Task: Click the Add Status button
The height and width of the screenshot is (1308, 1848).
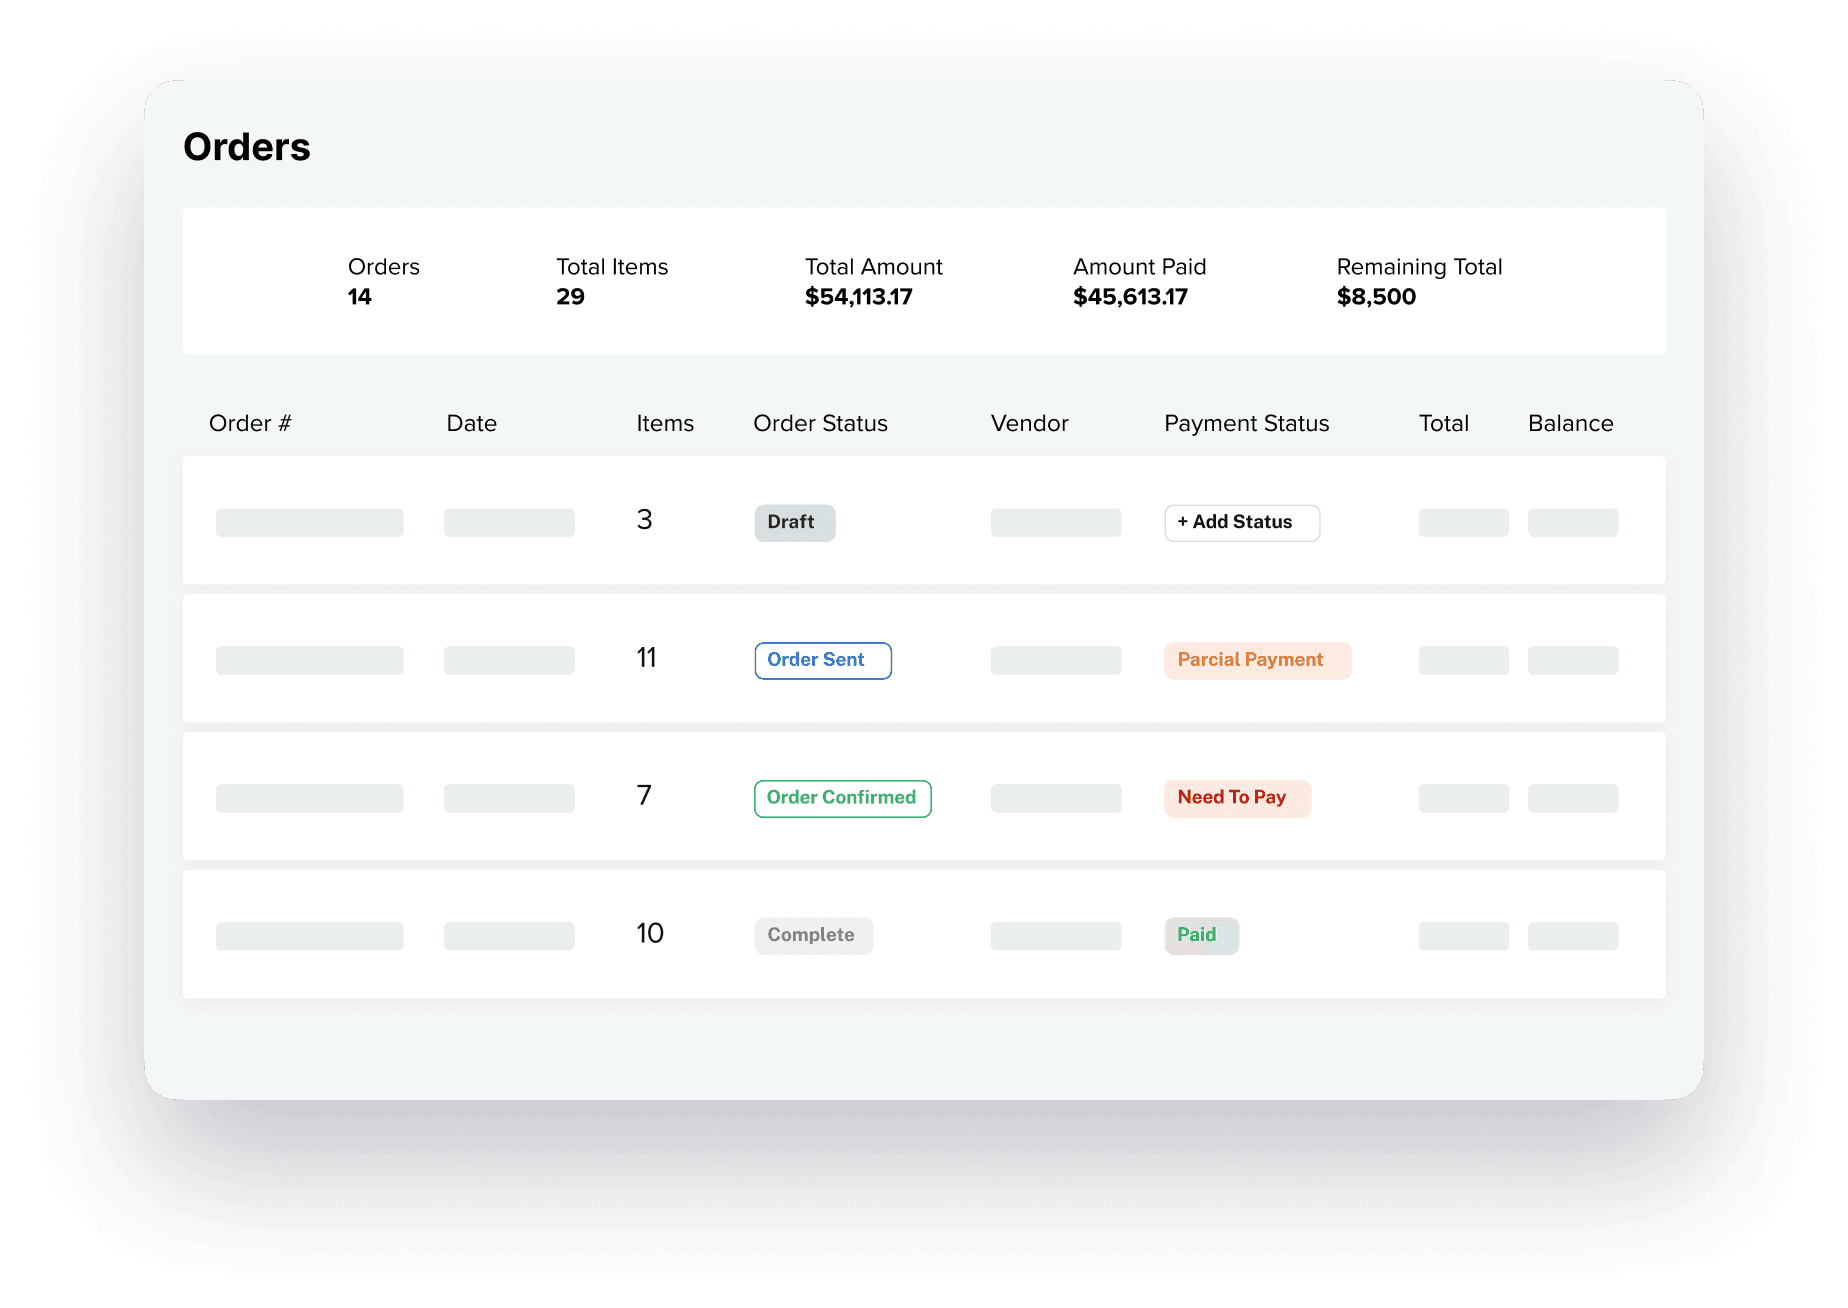Action: pyautogui.click(x=1241, y=522)
